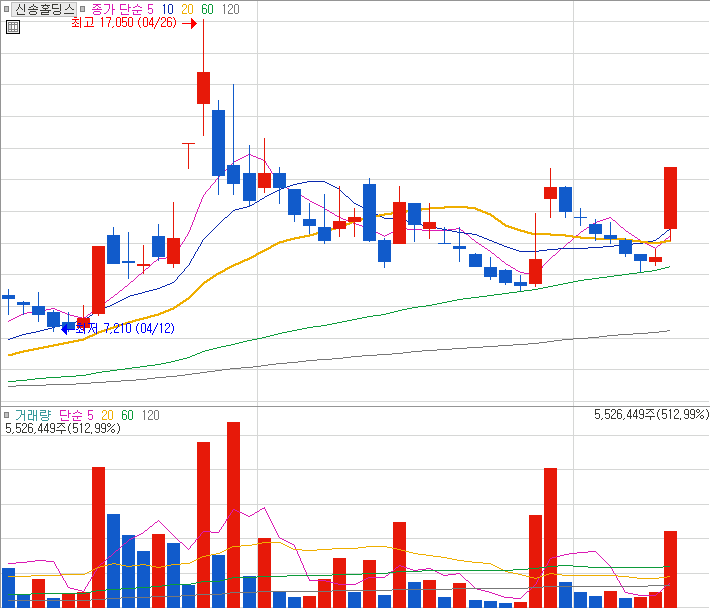Open the data table grid icon
This screenshot has height=608, width=710.
tap(13, 27)
